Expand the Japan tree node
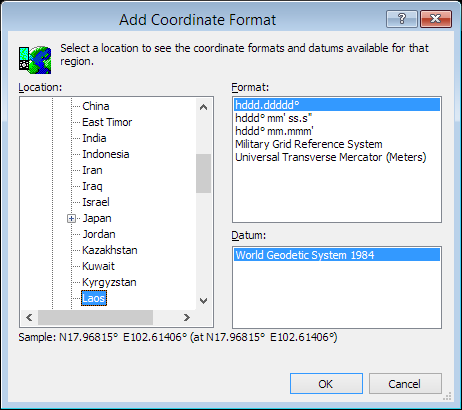Image resolution: width=462 pixels, height=410 pixels. point(71,218)
